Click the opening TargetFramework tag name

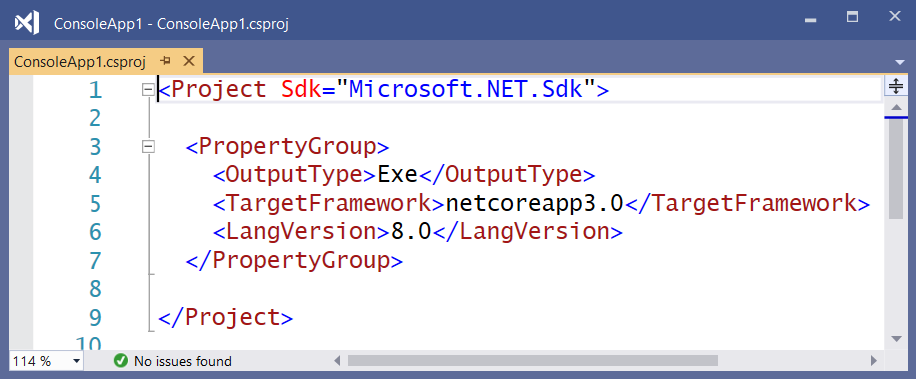pyautogui.click(x=328, y=203)
